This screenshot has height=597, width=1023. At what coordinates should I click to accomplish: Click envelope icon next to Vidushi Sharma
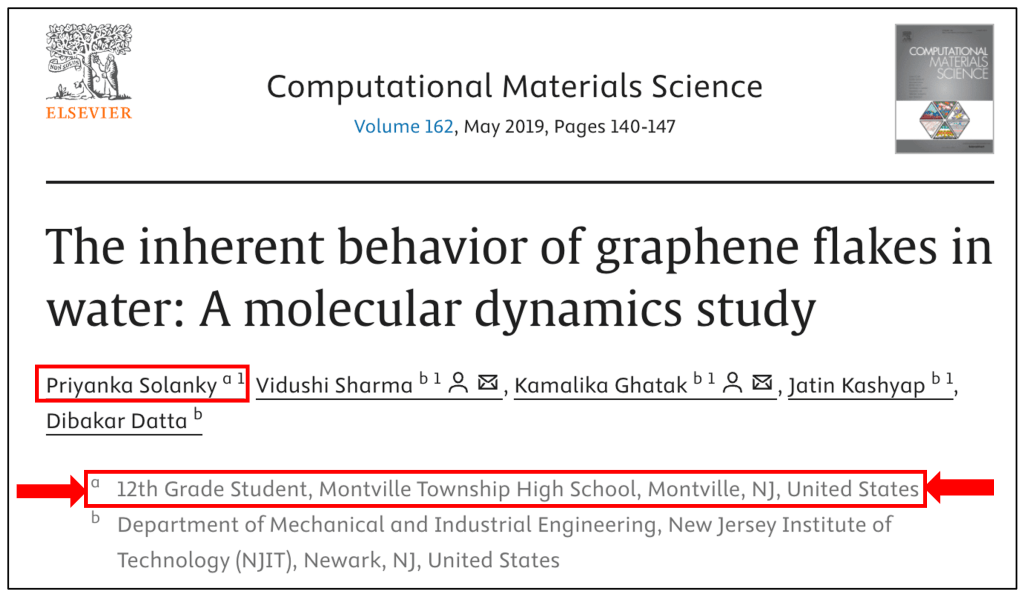point(488,384)
